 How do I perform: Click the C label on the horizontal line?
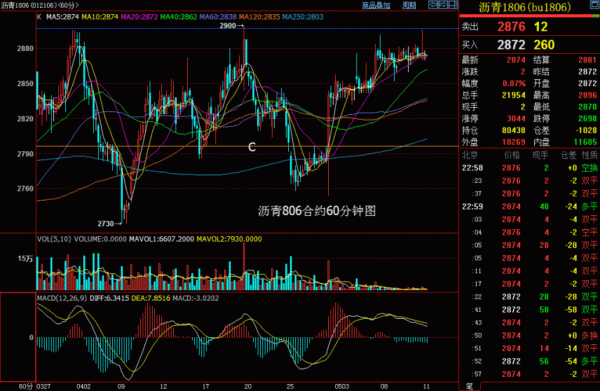tap(252, 147)
